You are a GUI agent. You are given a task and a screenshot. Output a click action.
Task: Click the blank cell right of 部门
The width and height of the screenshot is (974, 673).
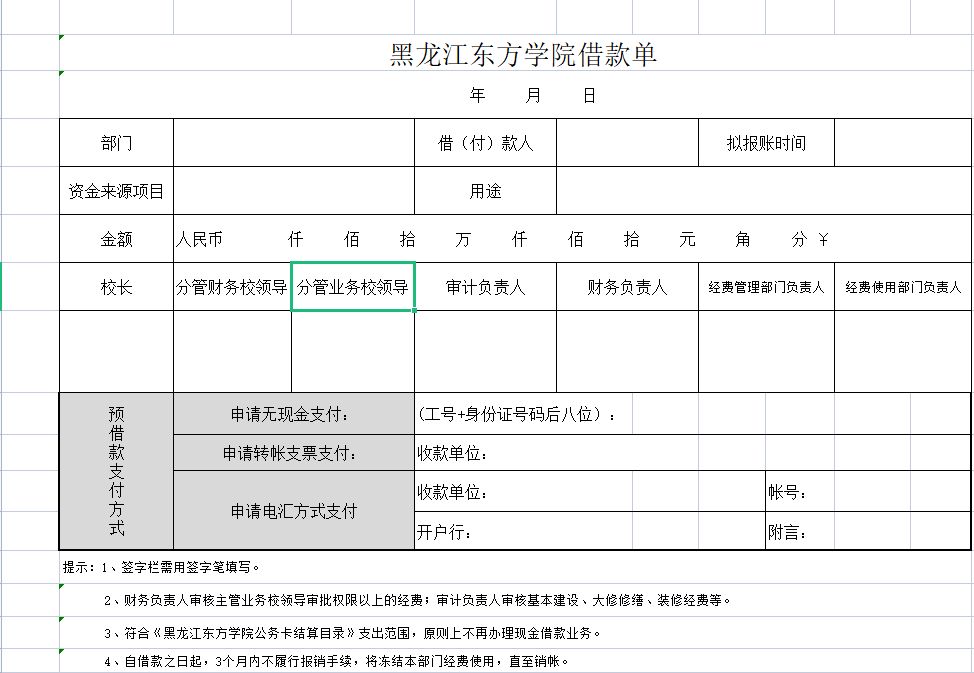tap(294, 143)
